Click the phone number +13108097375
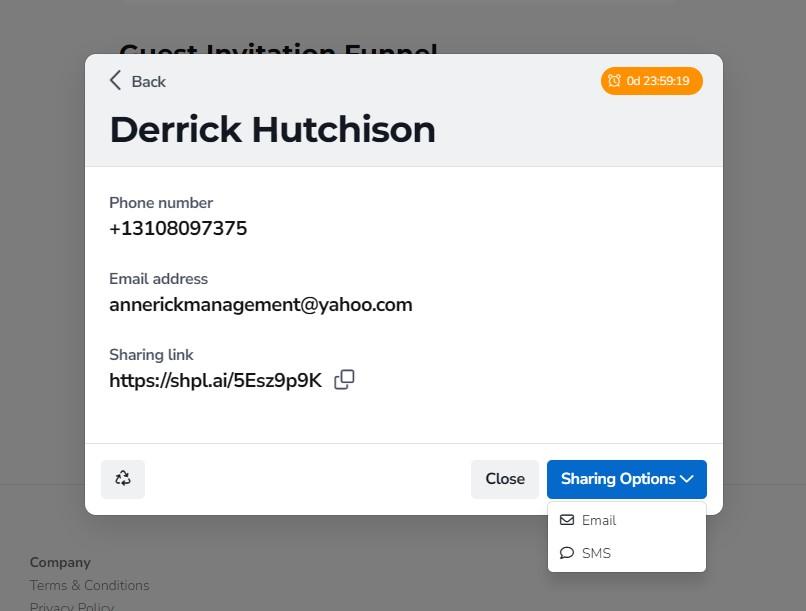The height and width of the screenshot is (611, 806). point(178,229)
